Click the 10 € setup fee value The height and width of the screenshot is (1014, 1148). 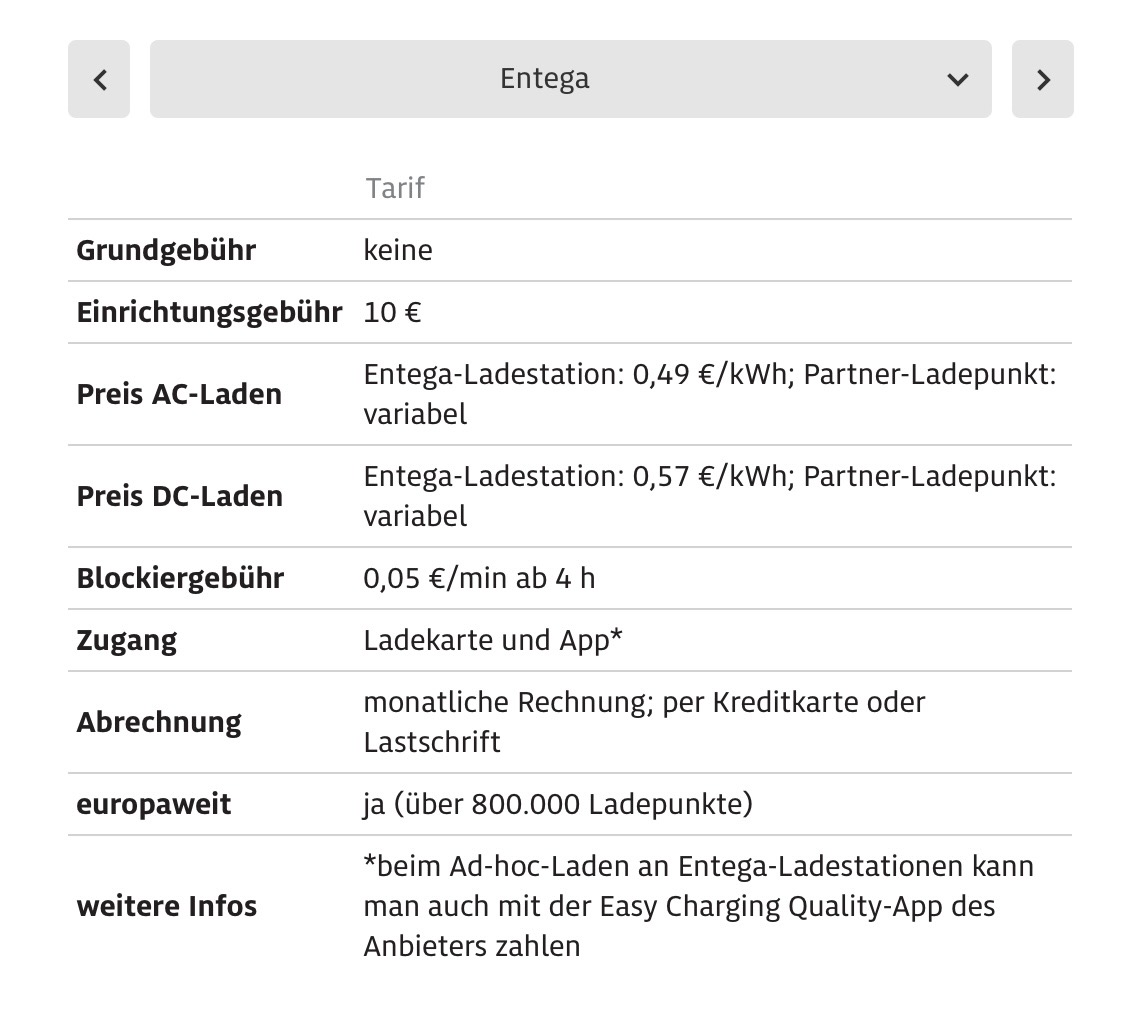coord(392,312)
